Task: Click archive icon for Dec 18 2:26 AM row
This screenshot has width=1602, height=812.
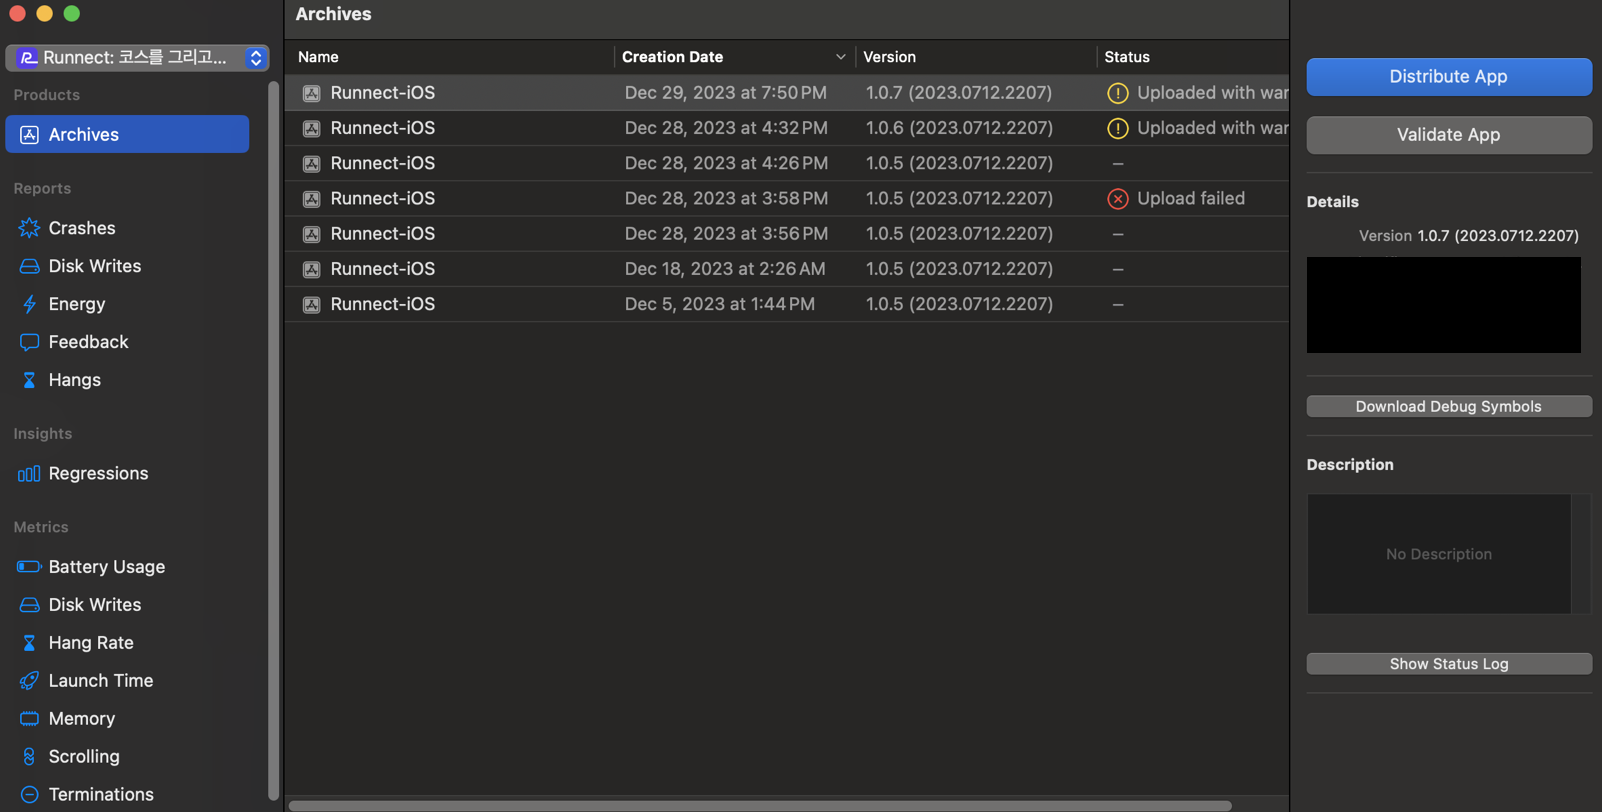Action: coord(312,269)
